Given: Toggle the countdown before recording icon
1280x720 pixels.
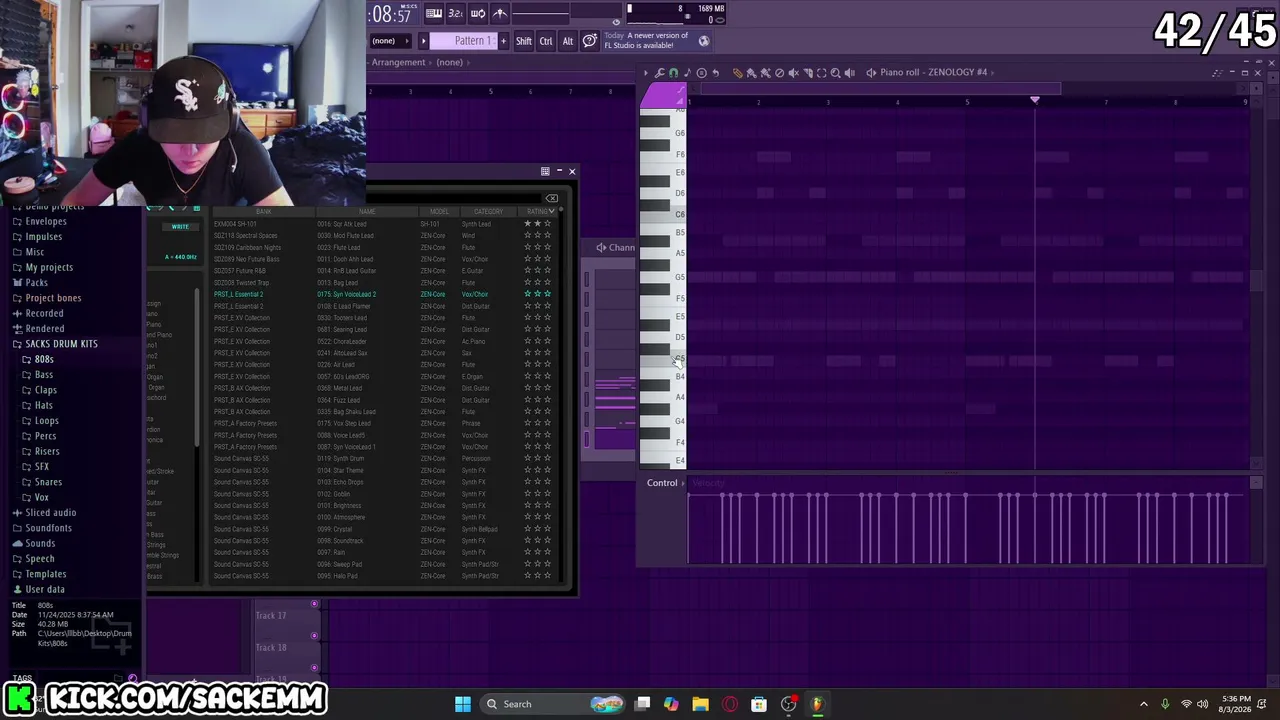Looking at the screenshot, I should coord(455,13).
